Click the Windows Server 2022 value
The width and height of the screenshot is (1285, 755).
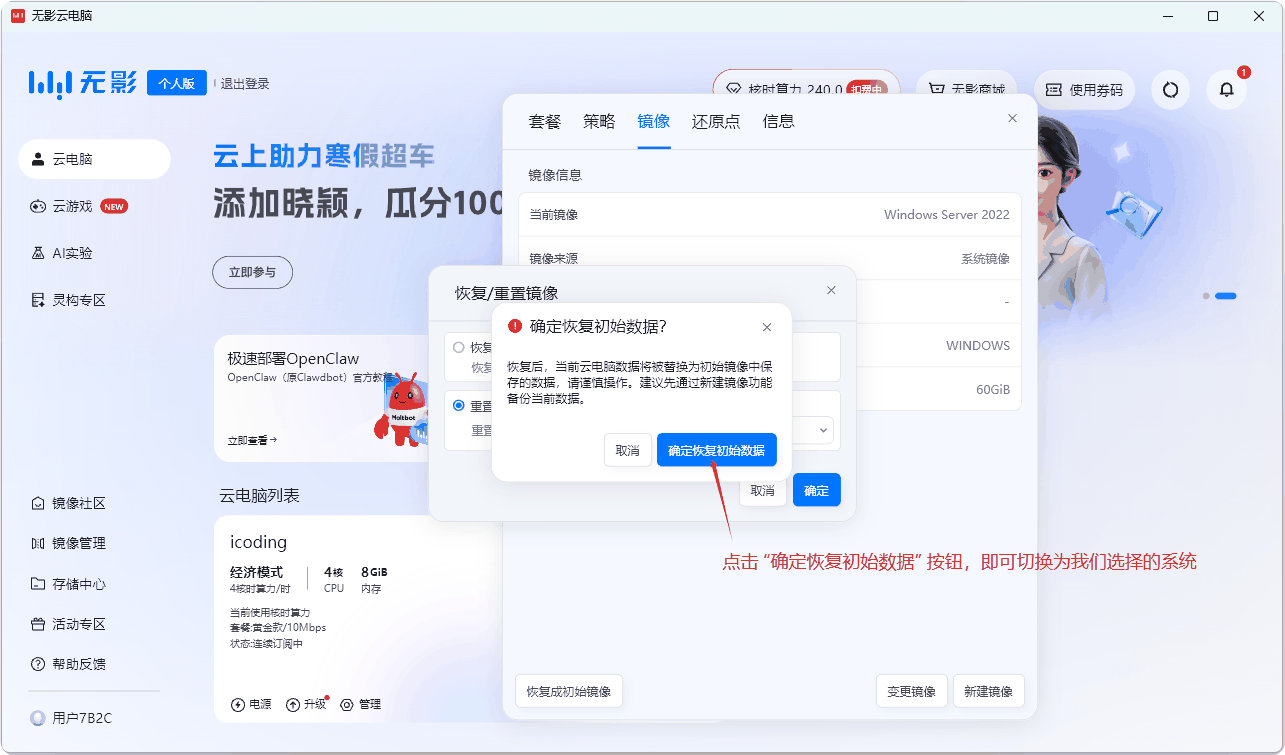tap(947, 215)
